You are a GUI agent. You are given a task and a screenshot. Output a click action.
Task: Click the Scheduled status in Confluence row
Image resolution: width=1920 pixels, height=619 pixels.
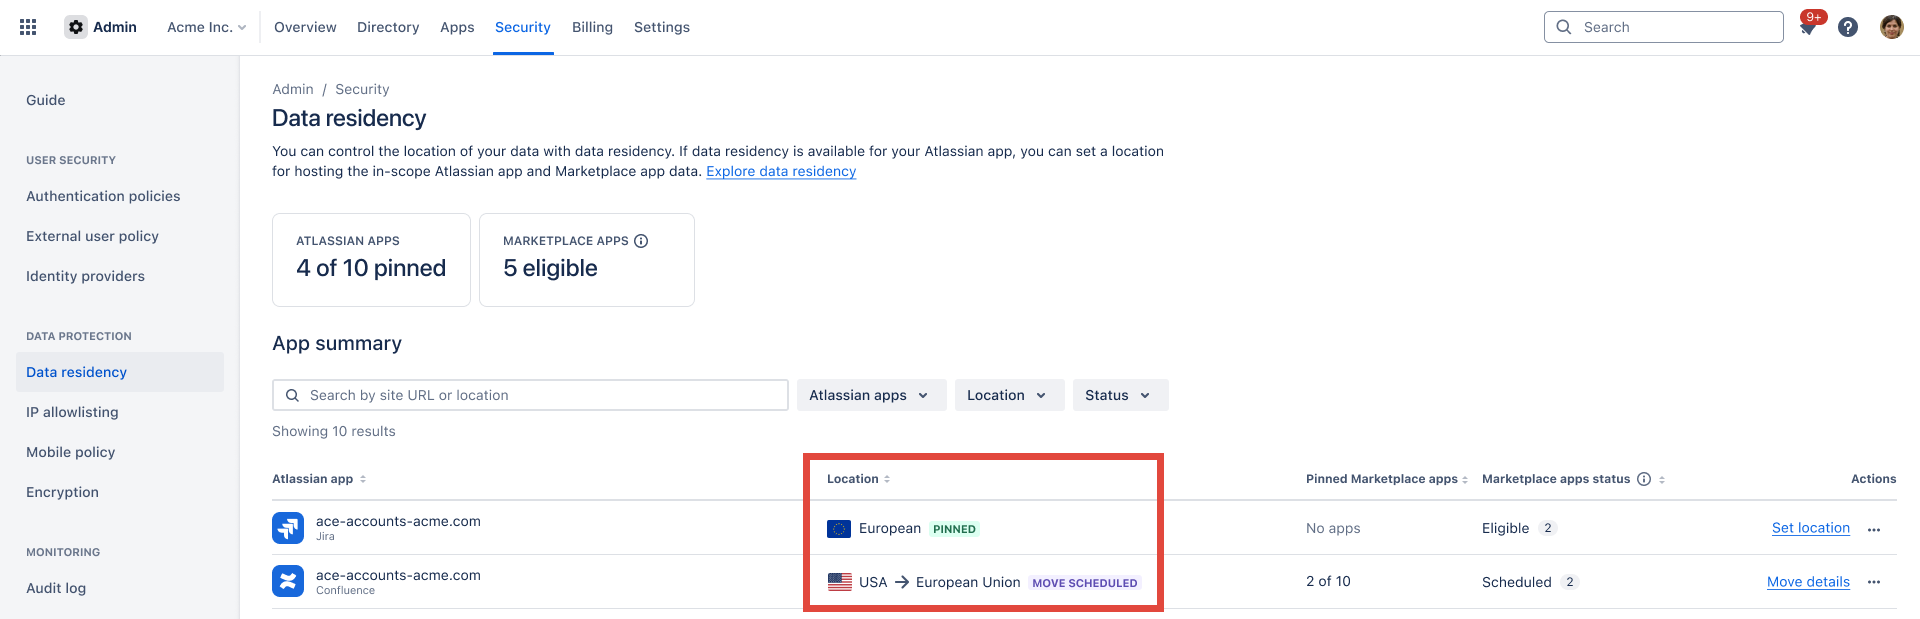point(1516,582)
